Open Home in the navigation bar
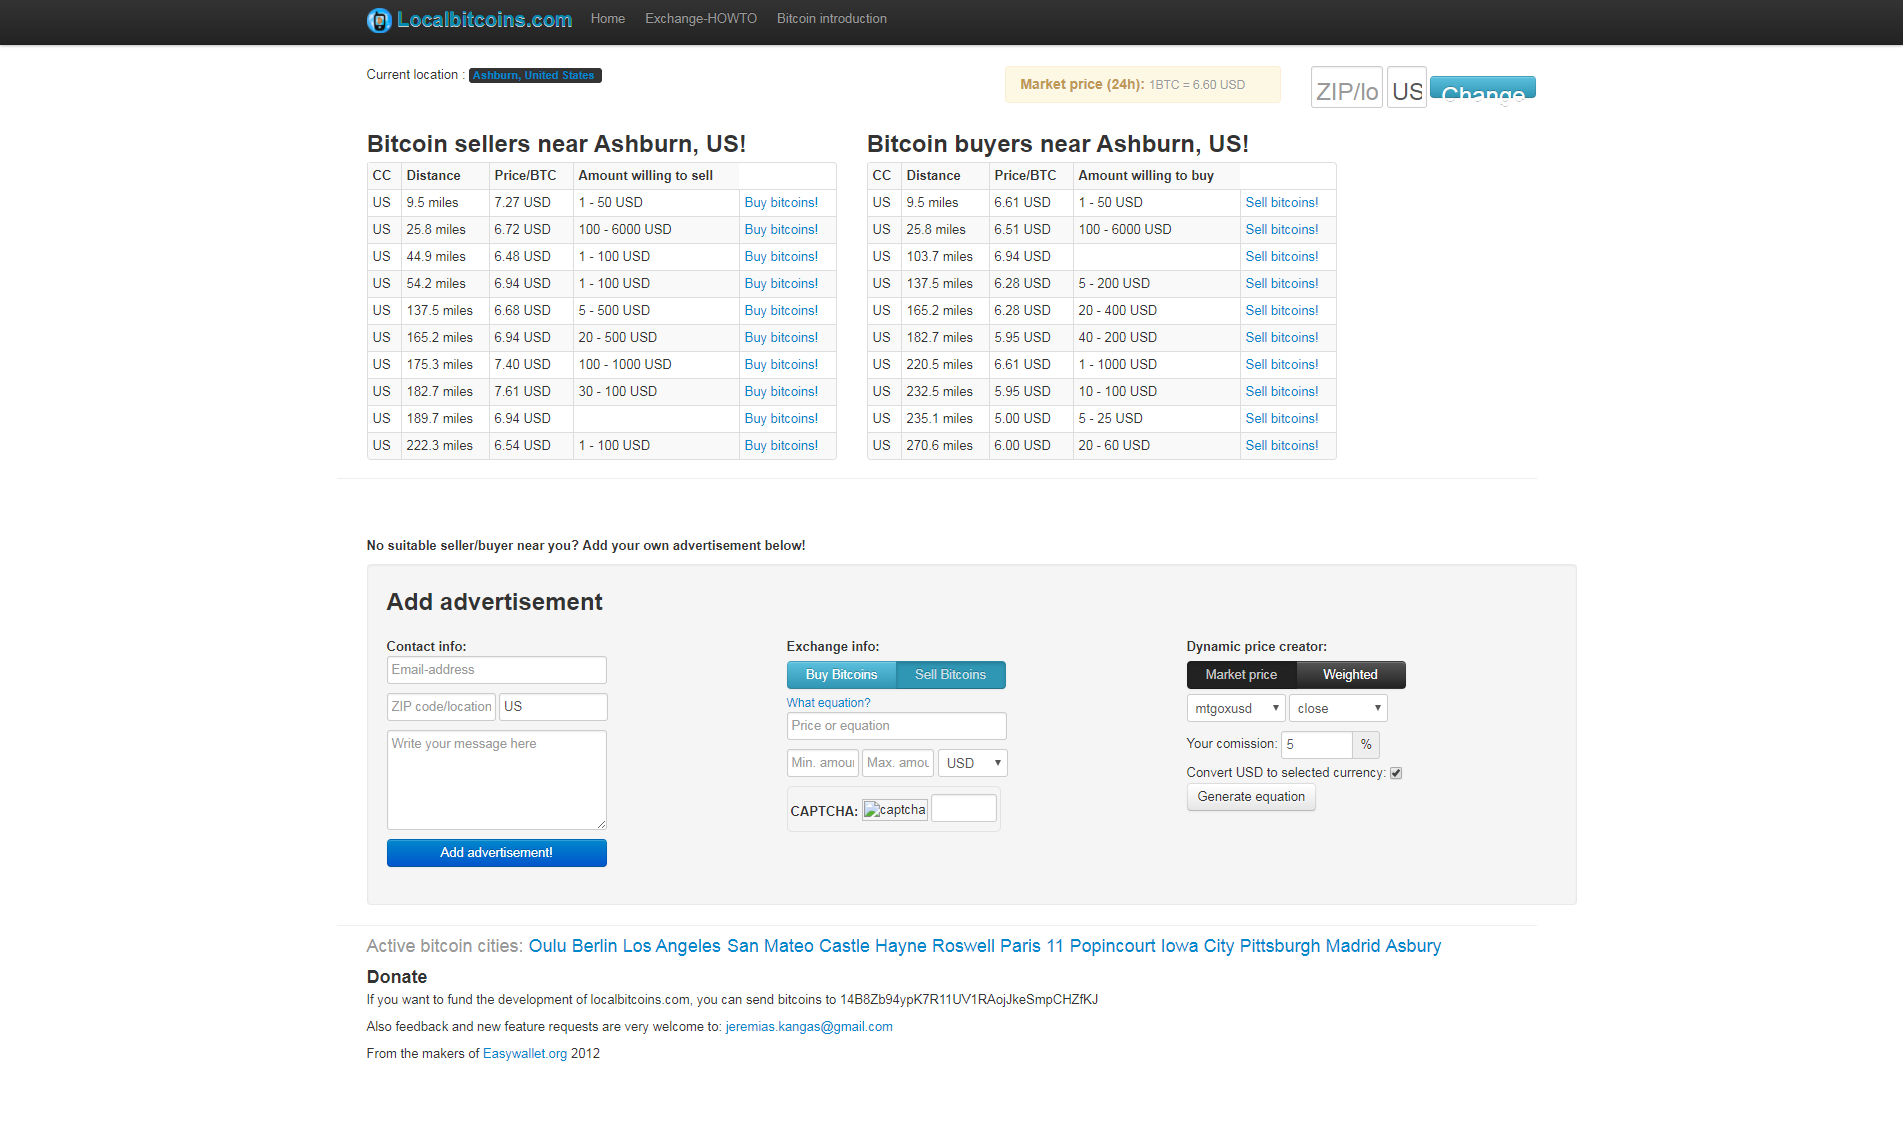The image size is (1903, 1132). (x=608, y=19)
